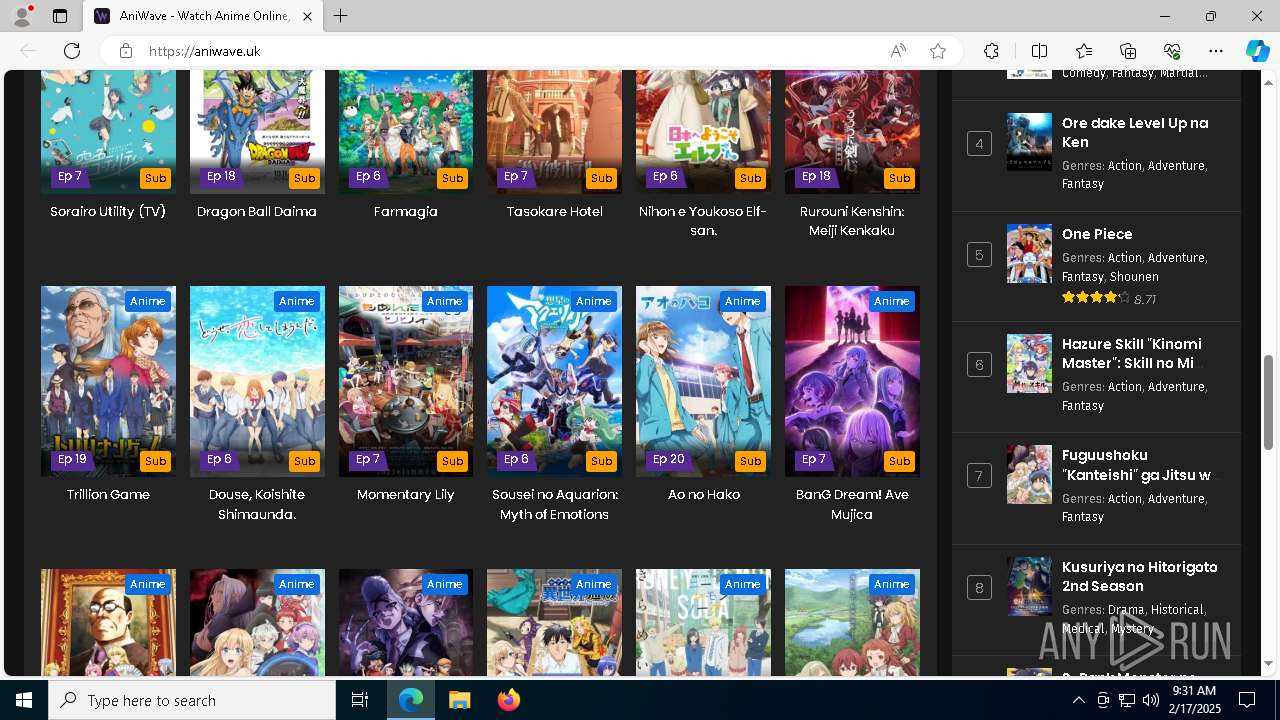Click One Piece thumbnail in sidebar
The image size is (1280, 720).
click(x=1029, y=254)
